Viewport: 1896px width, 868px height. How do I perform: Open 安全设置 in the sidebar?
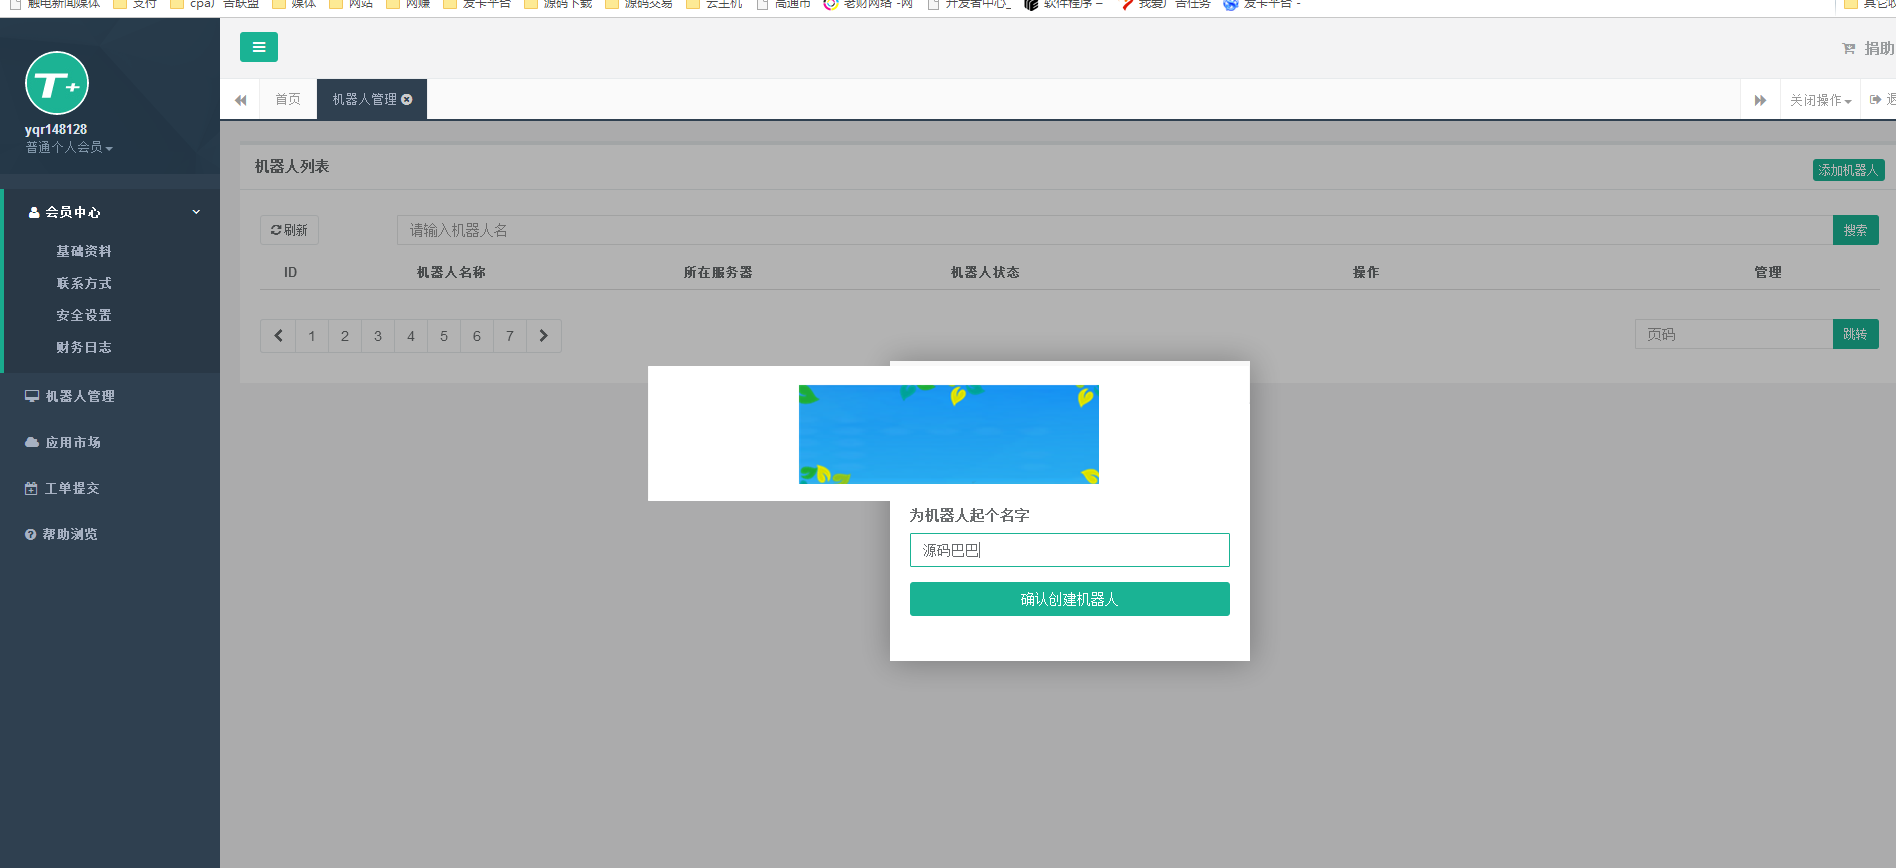[84, 315]
